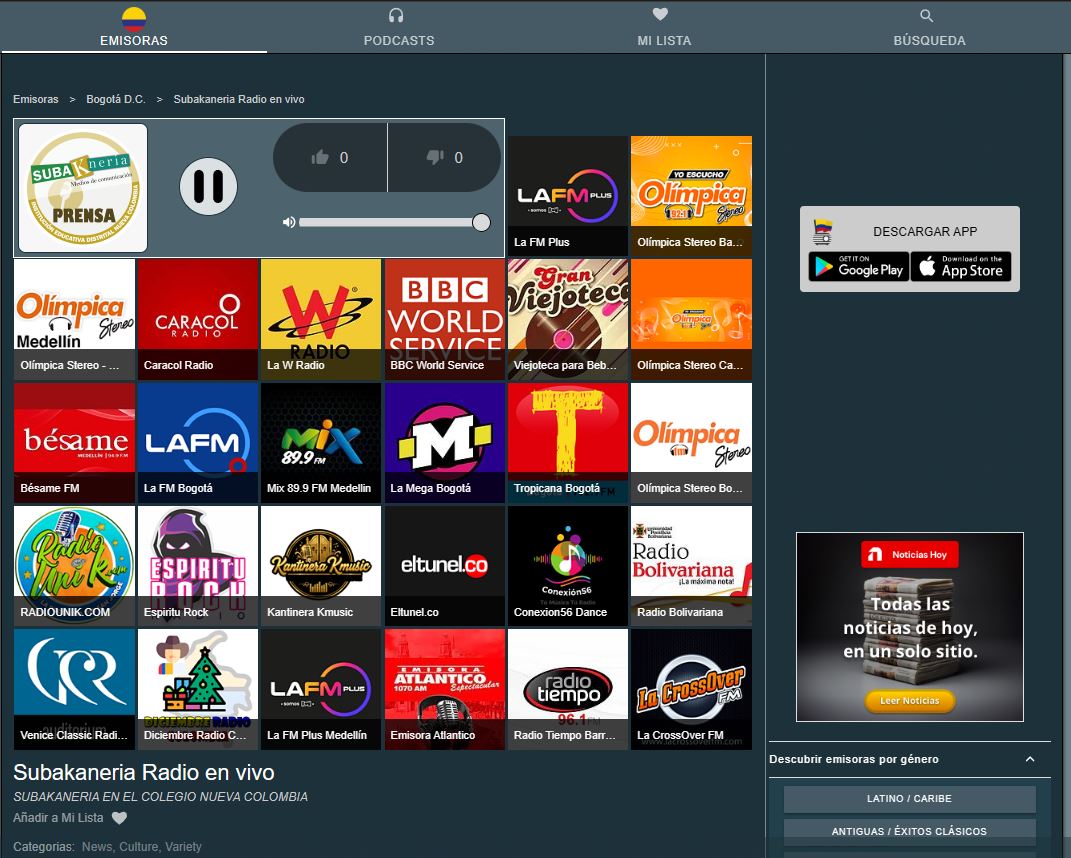This screenshot has width=1071, height=858.
Task: Collapse Descubrir emisoras por género section
Action: coord(1030,759)
